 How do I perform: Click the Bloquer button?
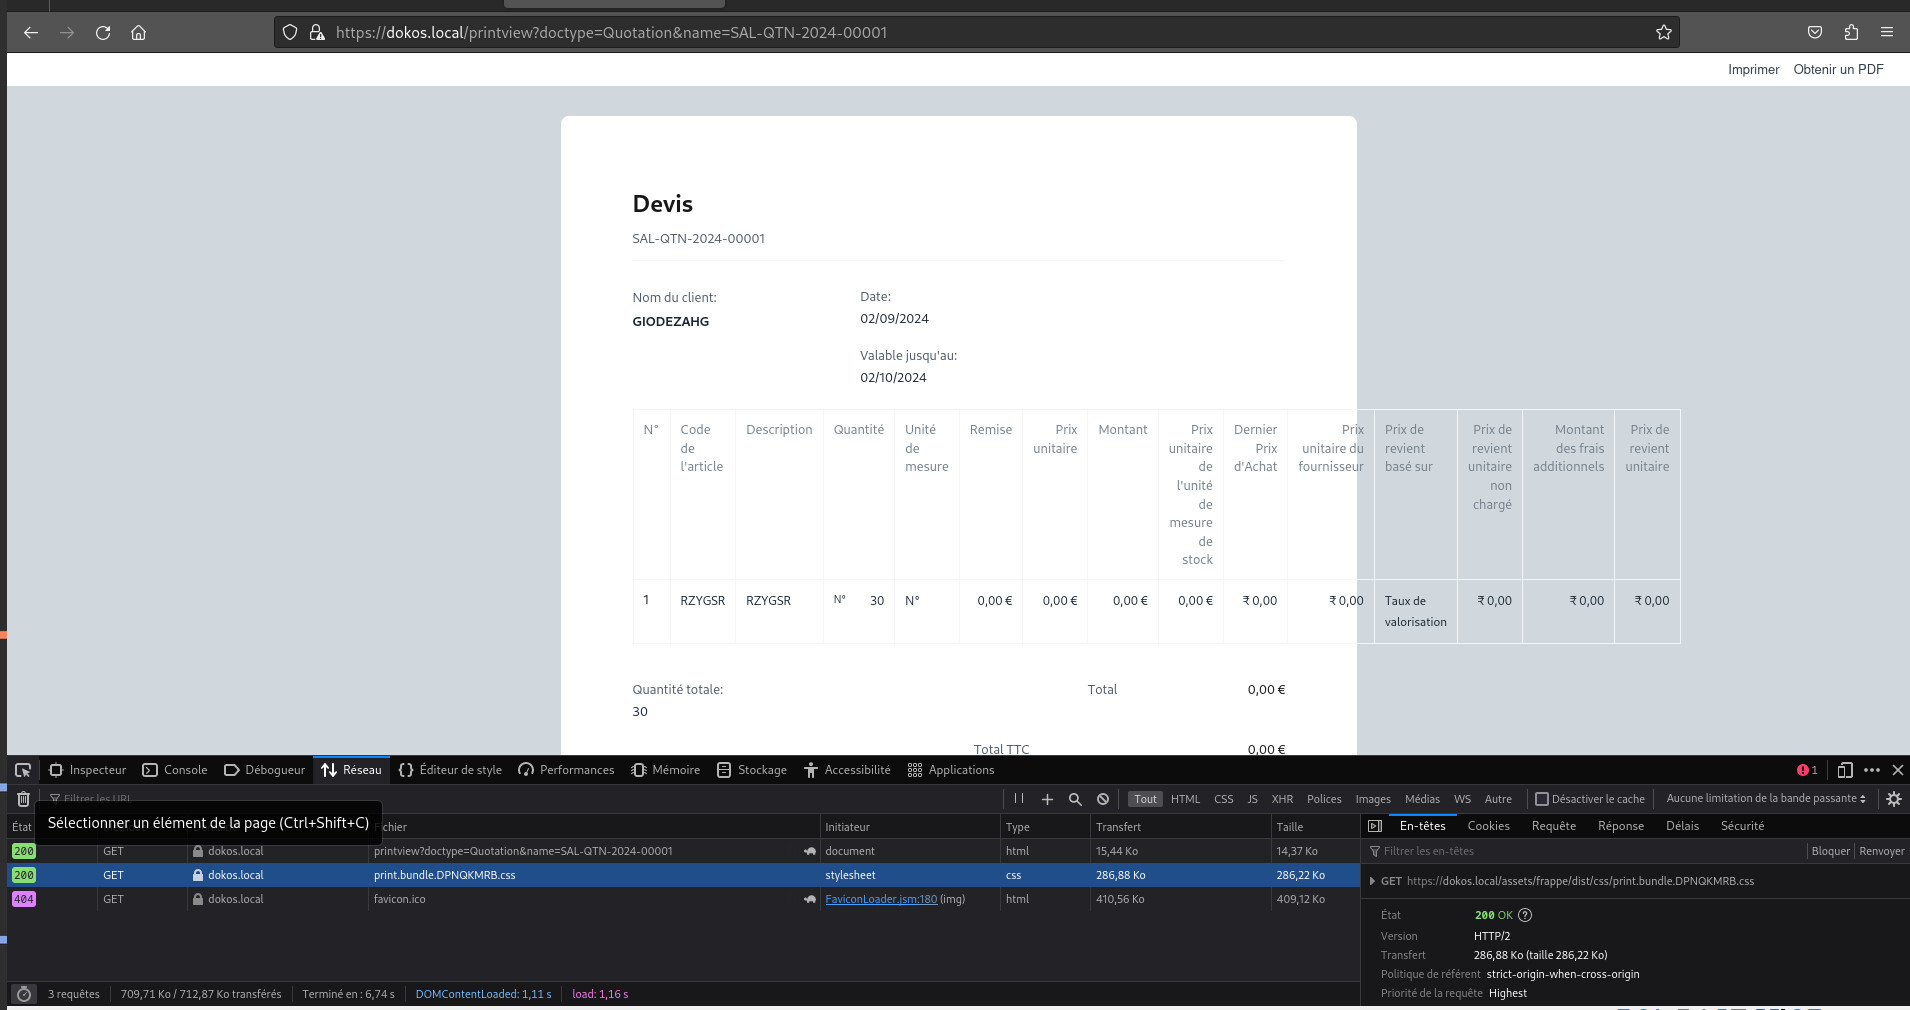[1830, 851]
